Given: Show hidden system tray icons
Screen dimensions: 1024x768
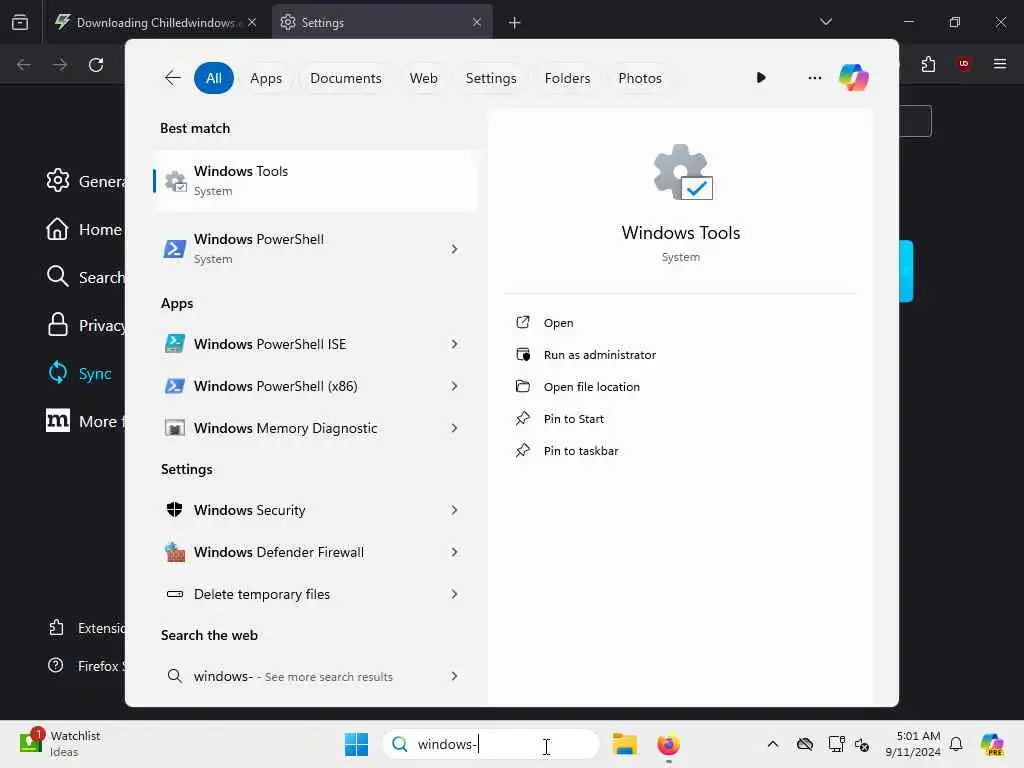Looking at the screenshot, I should coord(773,744).
